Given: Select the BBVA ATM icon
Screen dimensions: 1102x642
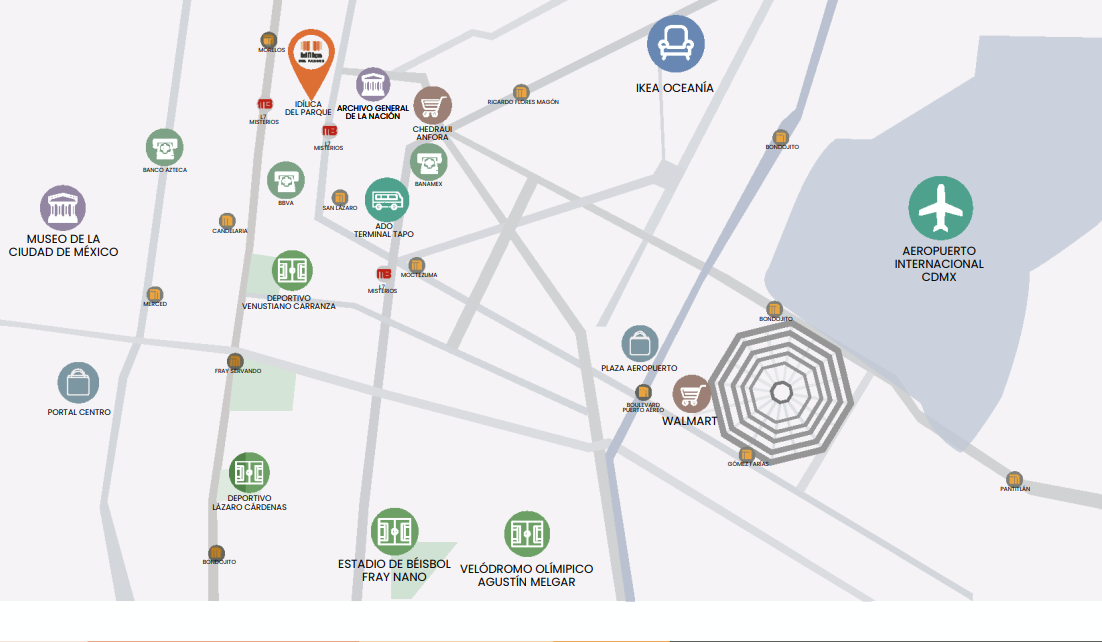Looking at the screenshot, I should tap(286, 181).
